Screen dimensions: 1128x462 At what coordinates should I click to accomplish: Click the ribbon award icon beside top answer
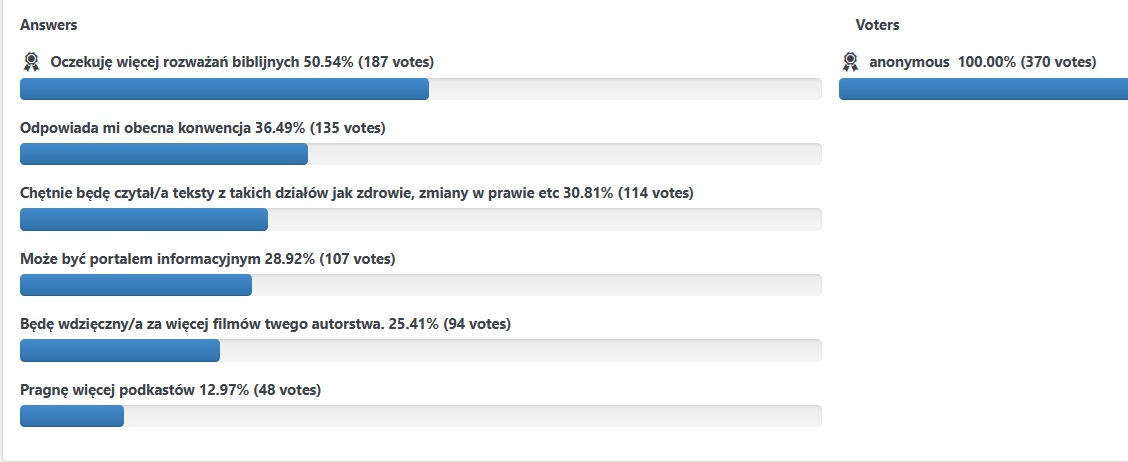coord(31,62)
